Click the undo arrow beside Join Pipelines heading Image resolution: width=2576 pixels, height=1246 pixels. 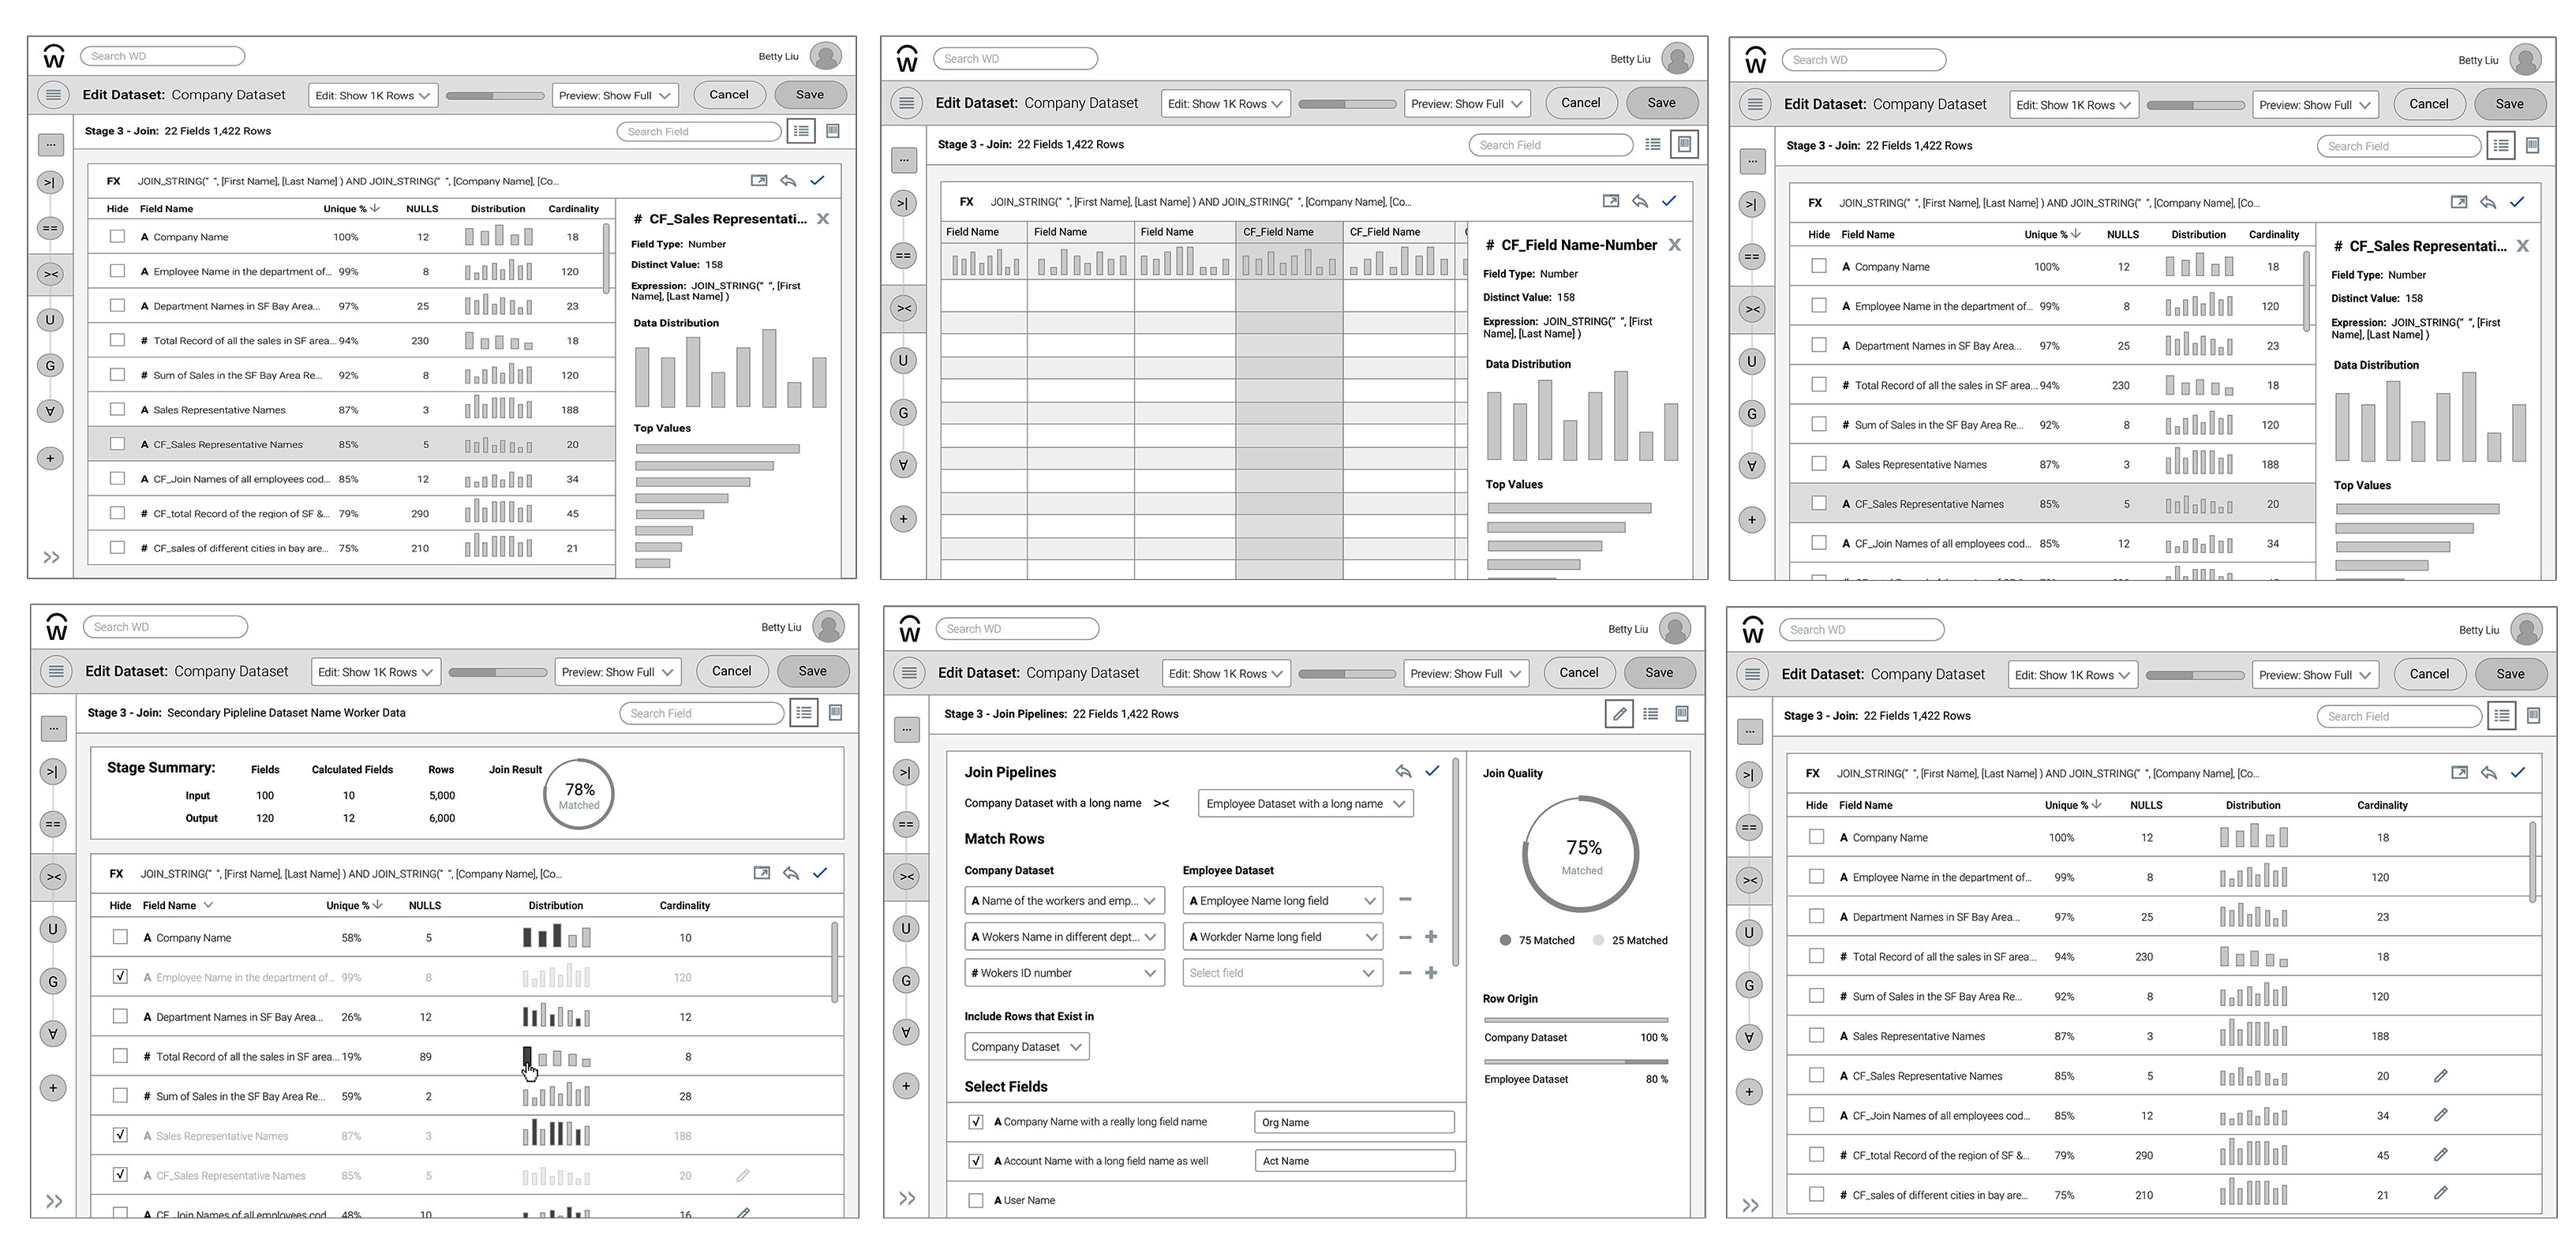coord(1403,771)
